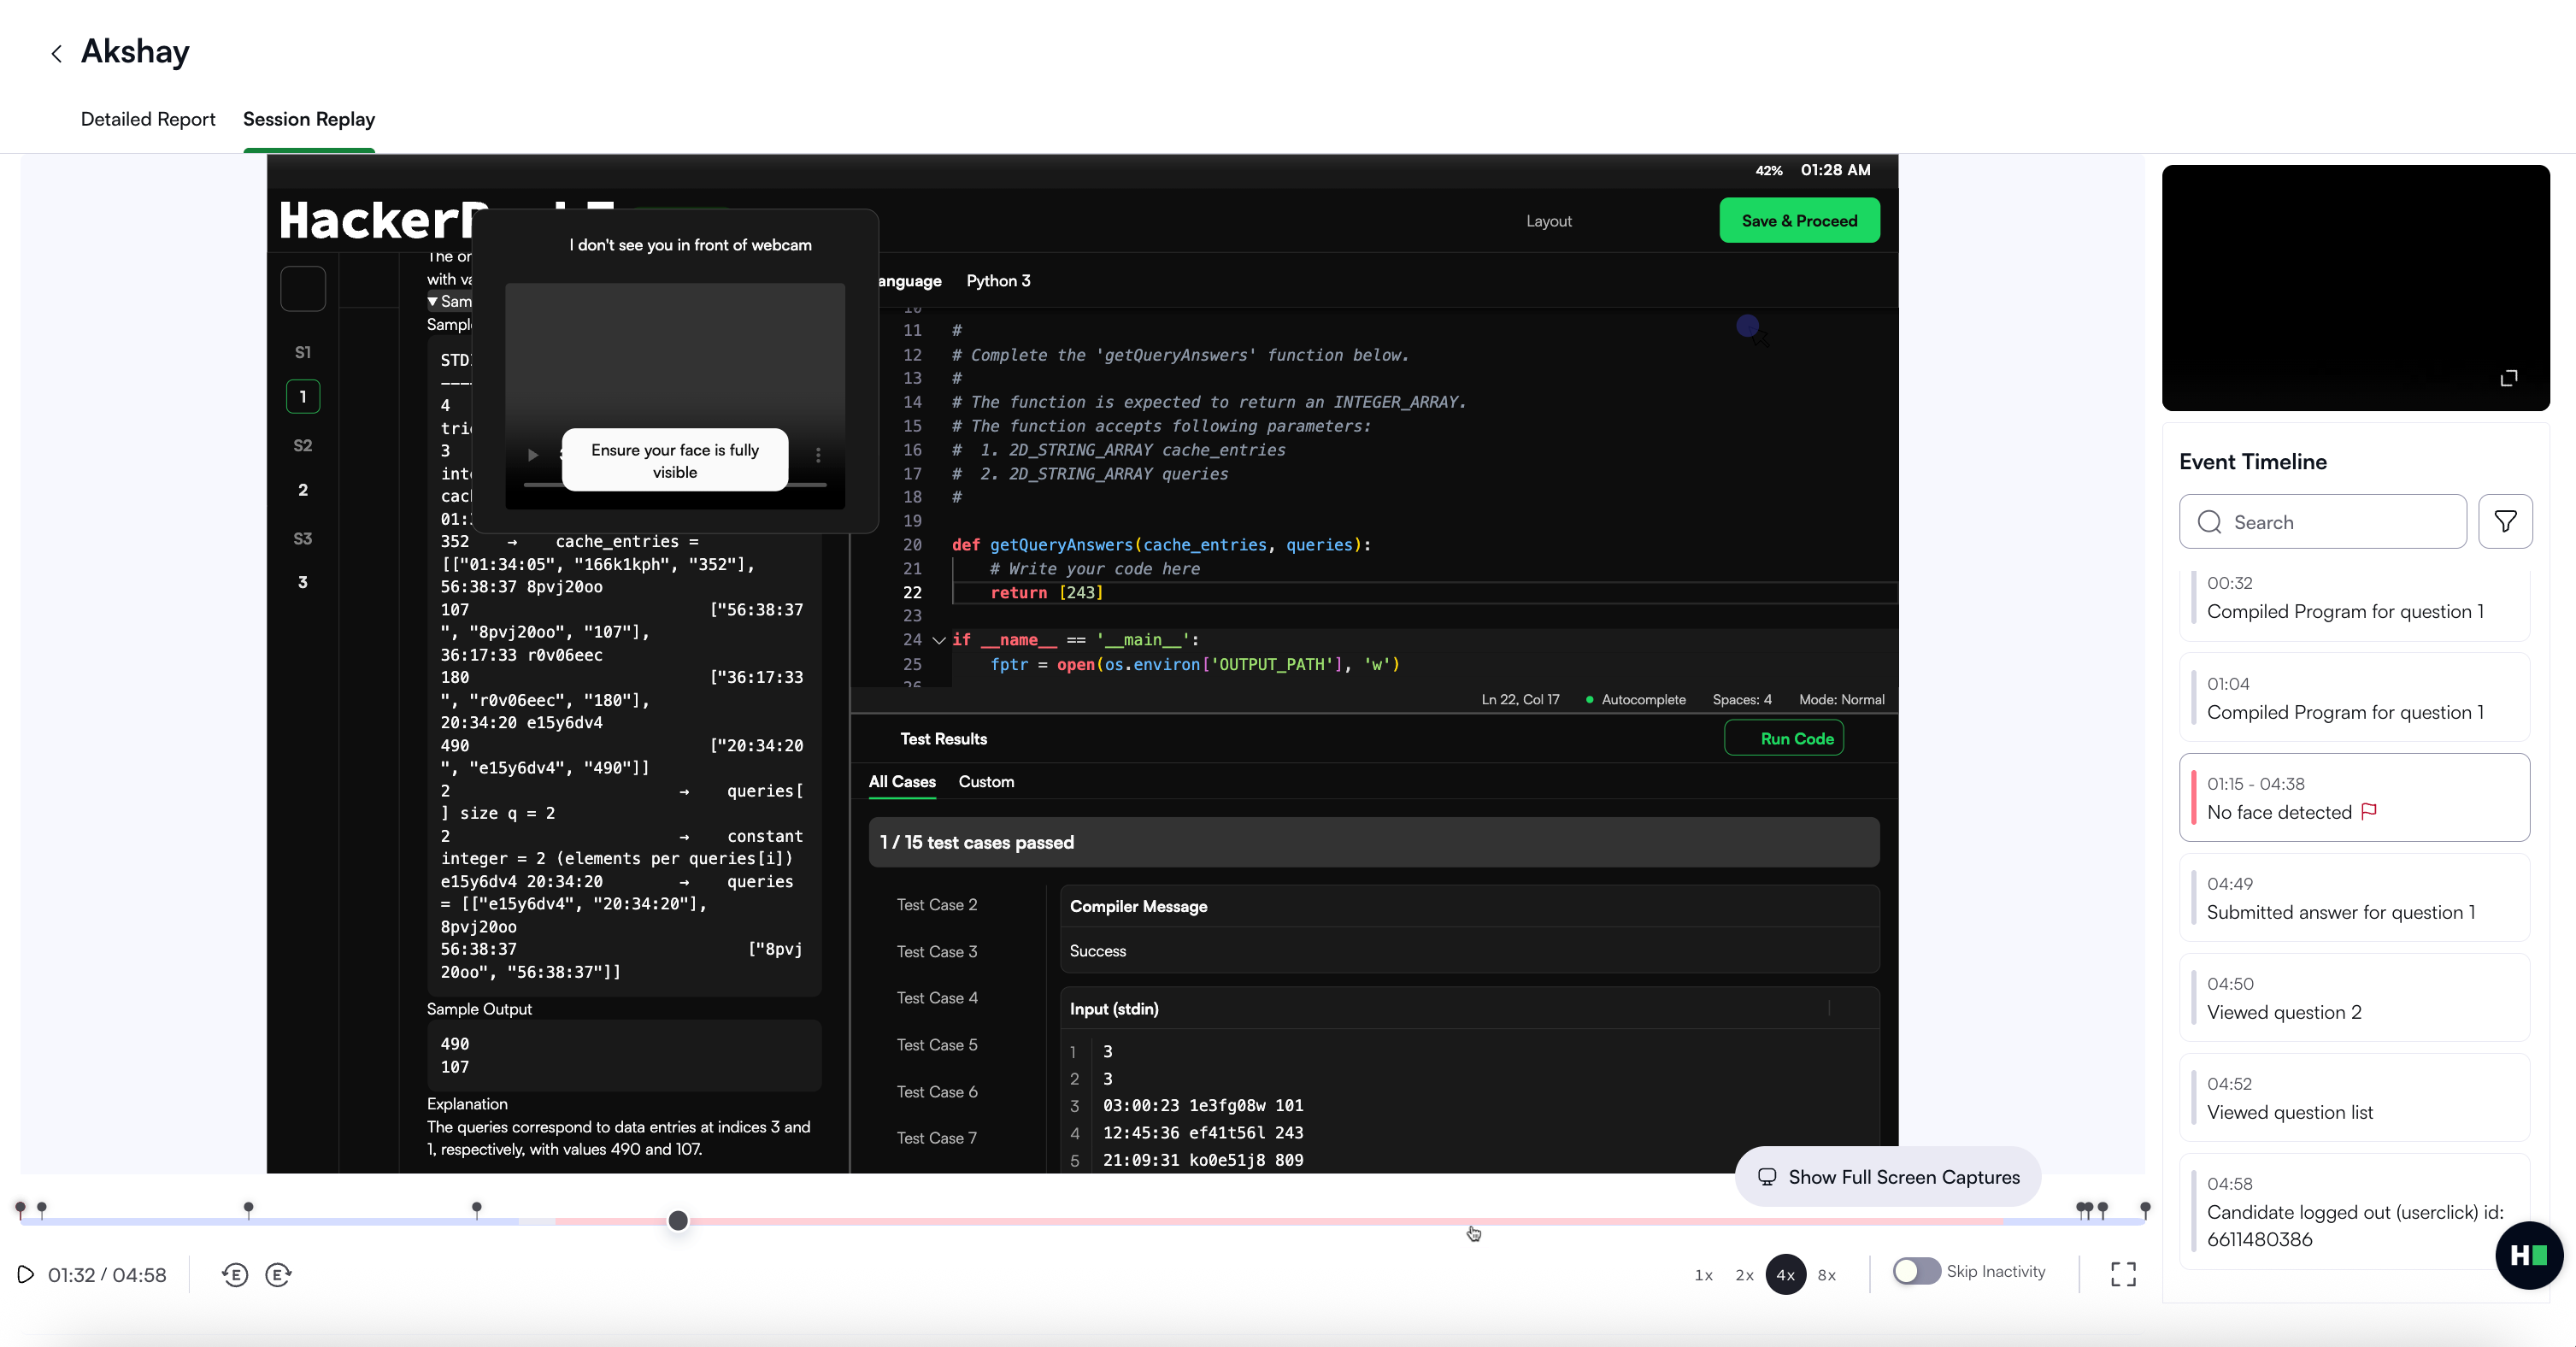Open the Python 3 language dropdown

tap(998, 281)
